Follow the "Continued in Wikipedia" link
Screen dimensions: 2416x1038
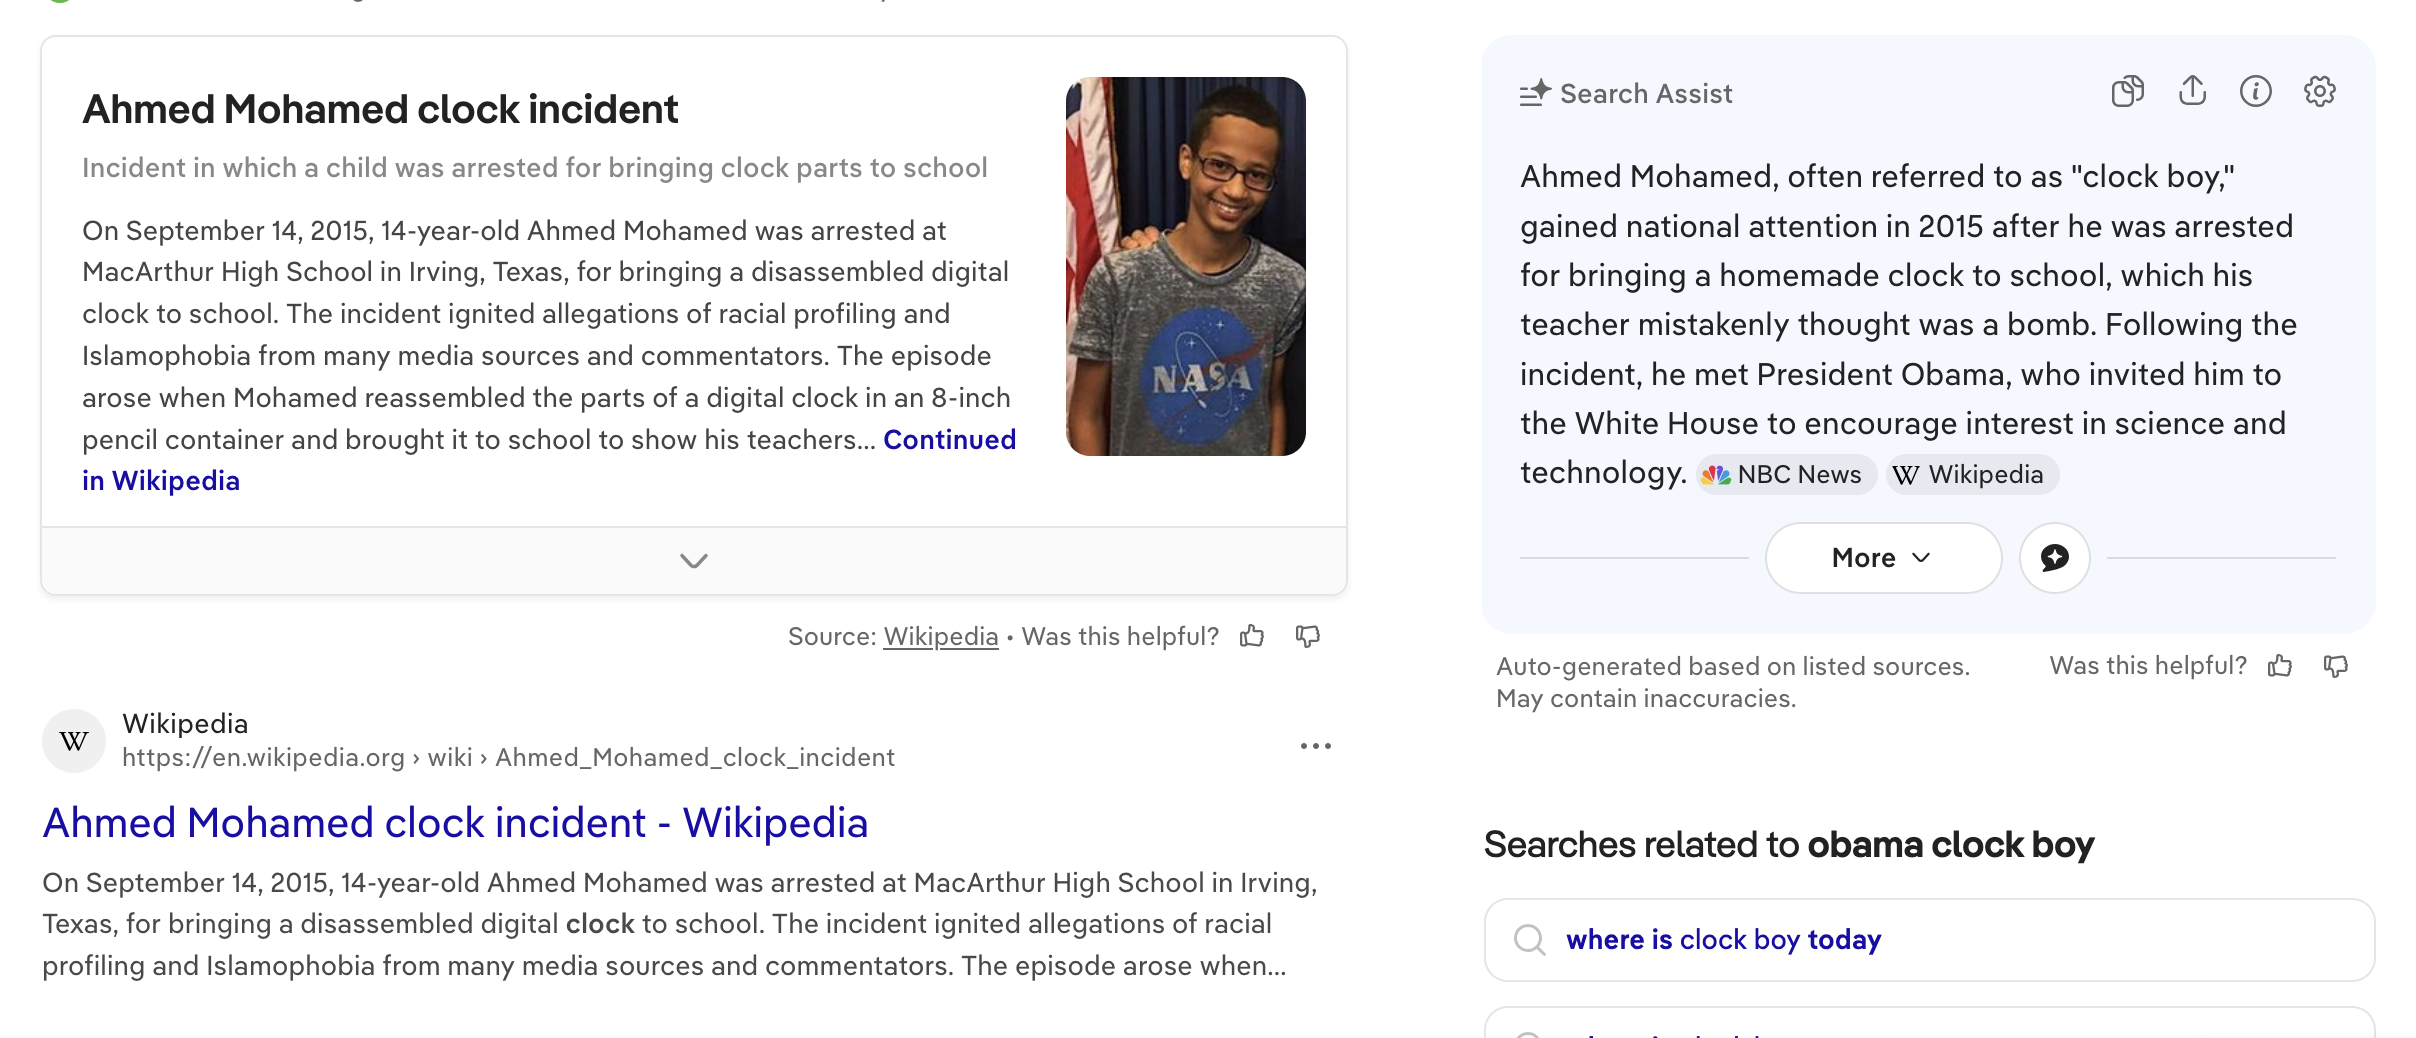click(x=948, y=440)
